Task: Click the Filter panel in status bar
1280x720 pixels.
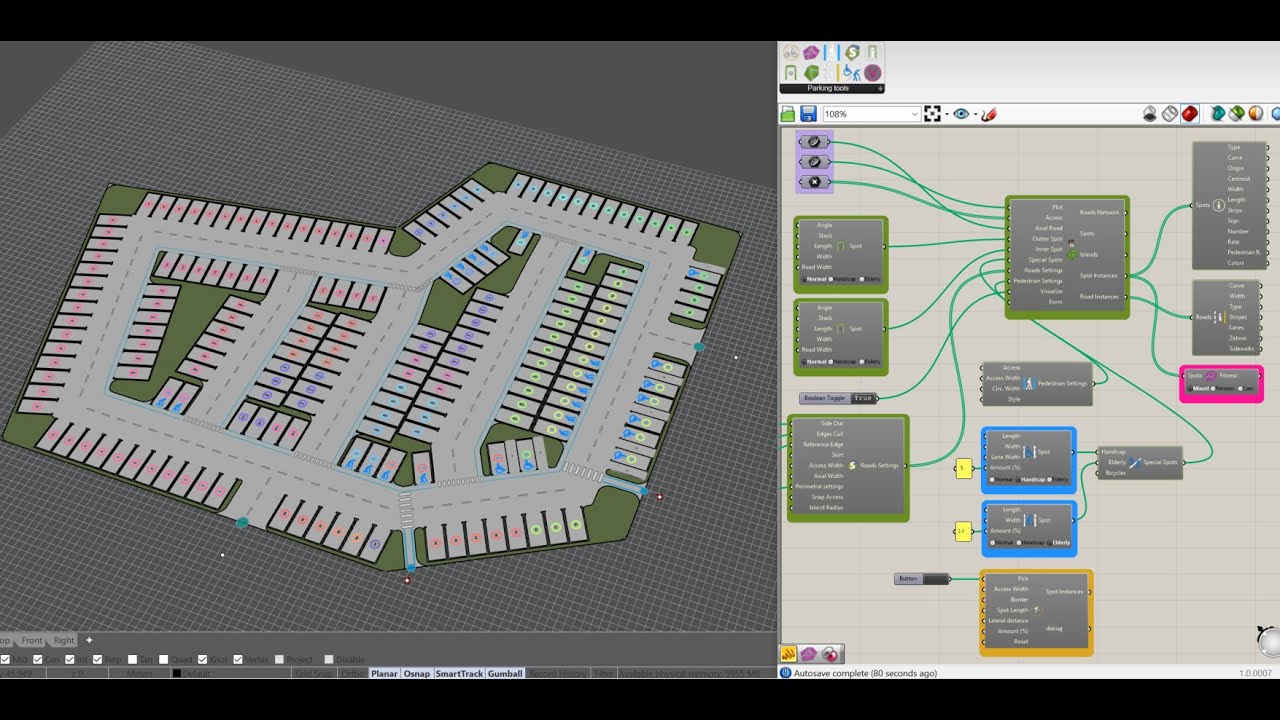Action: point(603,674)
